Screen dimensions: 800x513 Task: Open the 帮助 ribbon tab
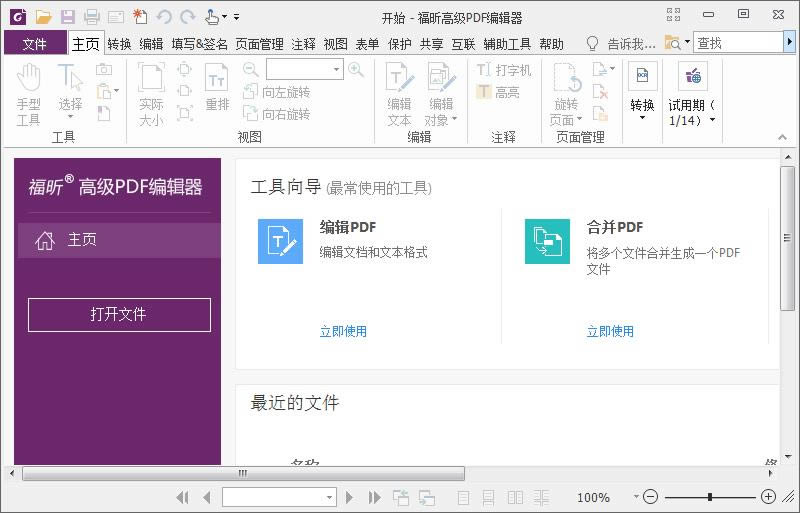552,44
